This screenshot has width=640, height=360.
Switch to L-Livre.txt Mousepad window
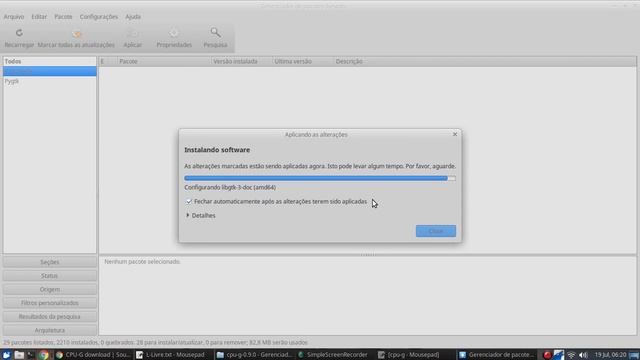tap(173, 355)
